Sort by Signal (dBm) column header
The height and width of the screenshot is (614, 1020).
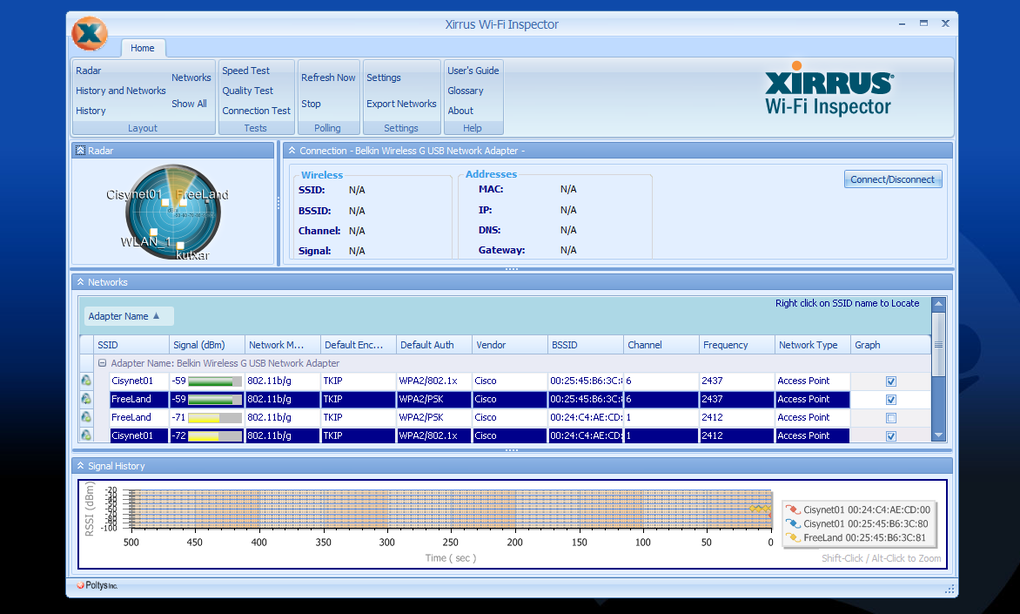pyautogui.click(x=207, y=345)
